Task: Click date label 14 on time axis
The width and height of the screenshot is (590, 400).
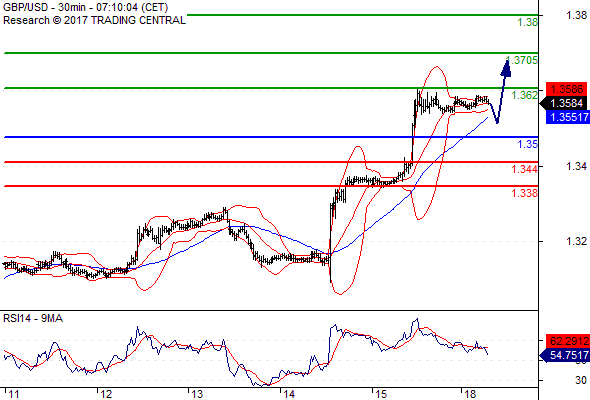Action: coord(289,394)
